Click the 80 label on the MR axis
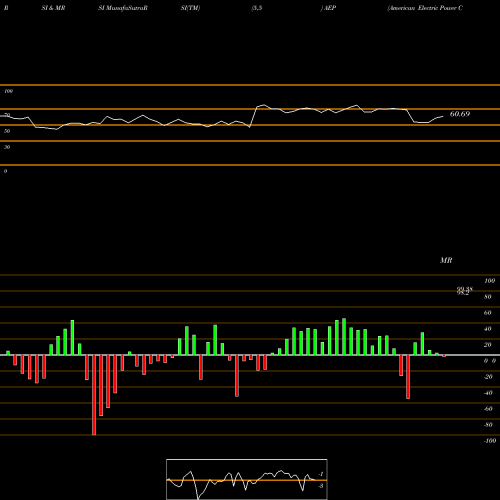This screenshot has height=500, width=500. (488, 297)
